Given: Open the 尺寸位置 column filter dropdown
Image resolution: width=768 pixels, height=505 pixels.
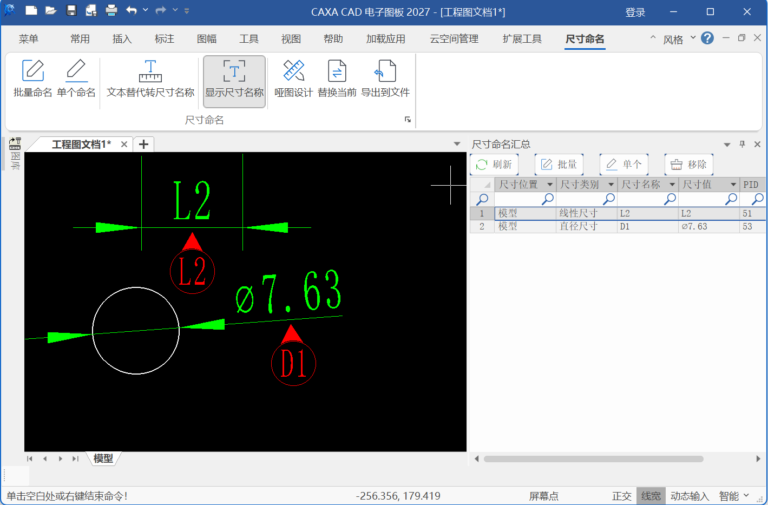Looking at the screenshot, I should tap(550, 185).
